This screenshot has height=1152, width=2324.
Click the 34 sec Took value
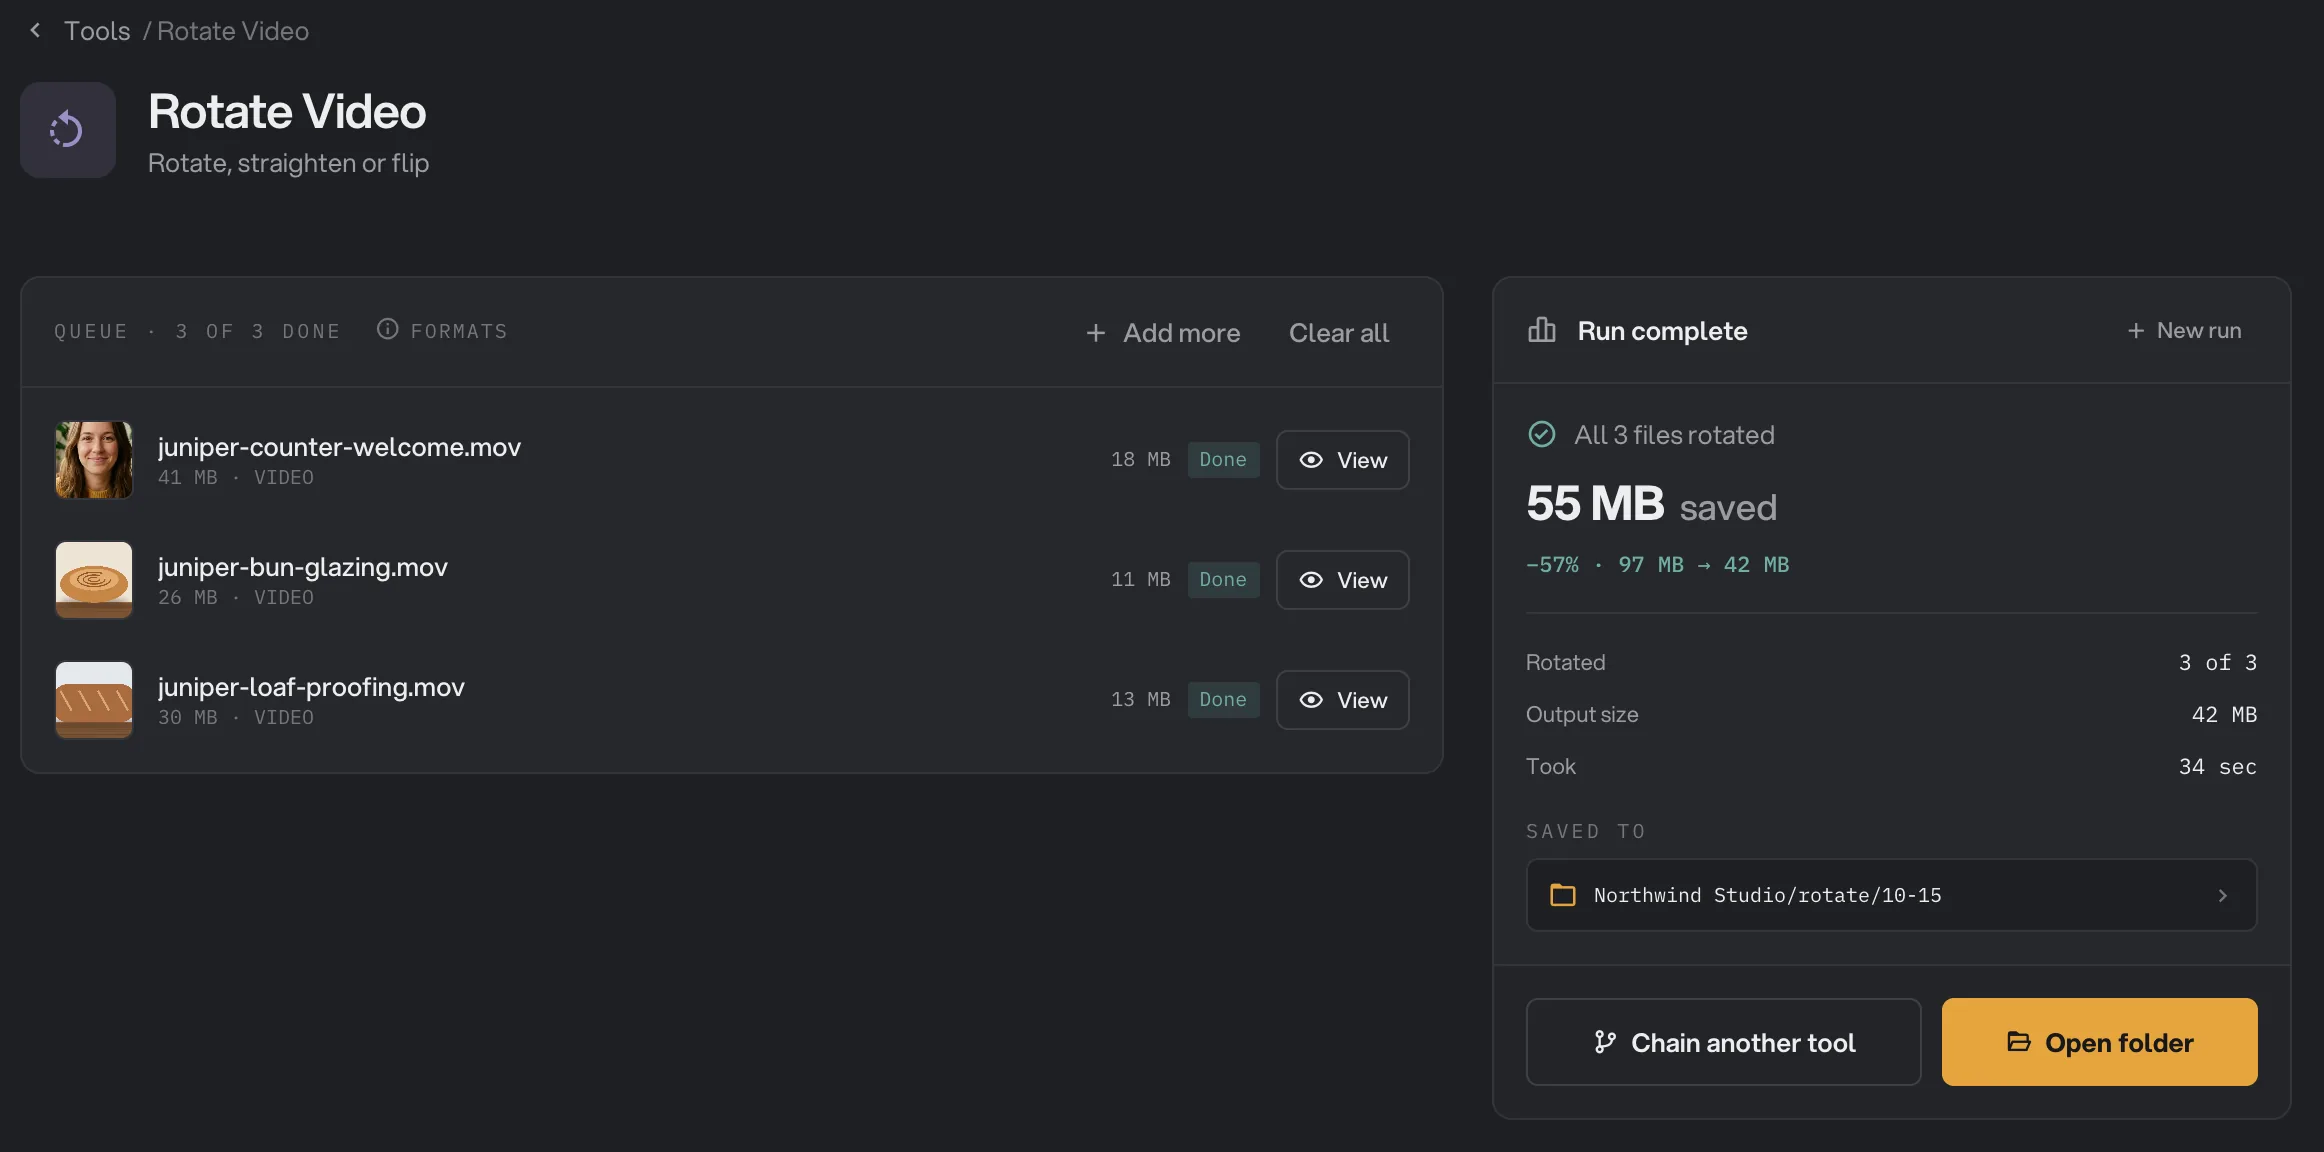[2217, 767]
